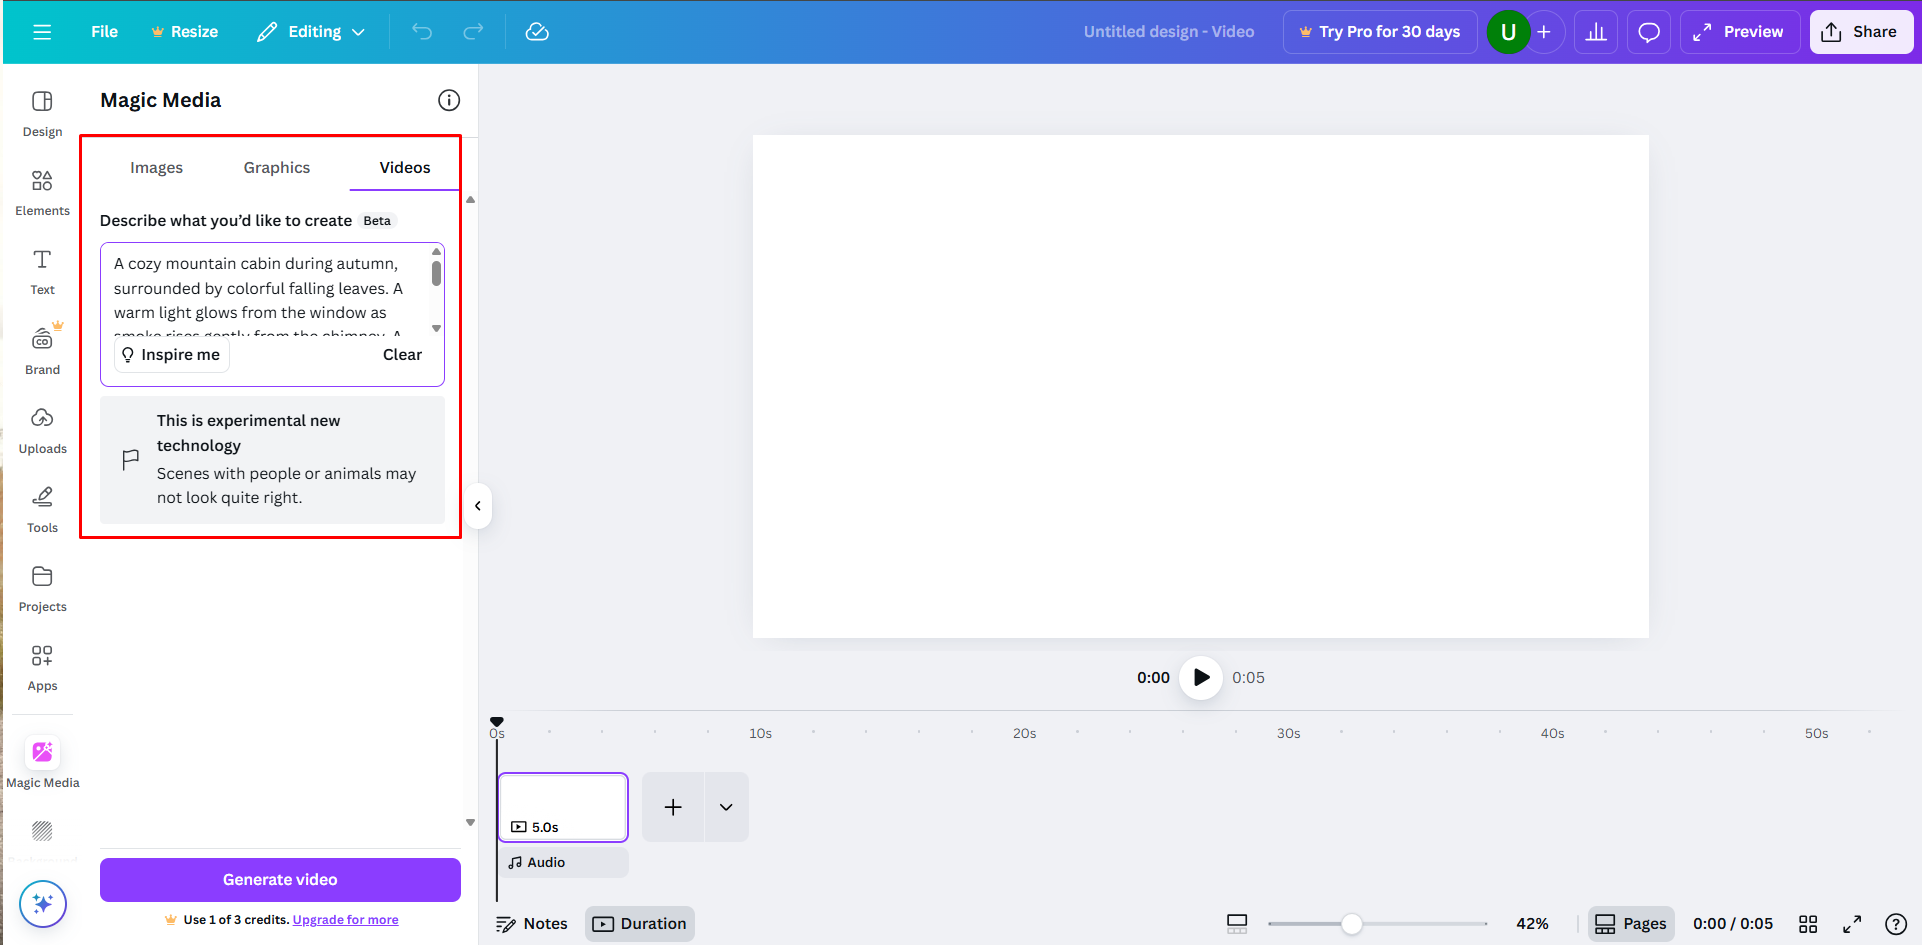The width and height of the screenshot is (1922, 945).
Task: Select the Text sidebar icon
Action: (x=42, y=270)
